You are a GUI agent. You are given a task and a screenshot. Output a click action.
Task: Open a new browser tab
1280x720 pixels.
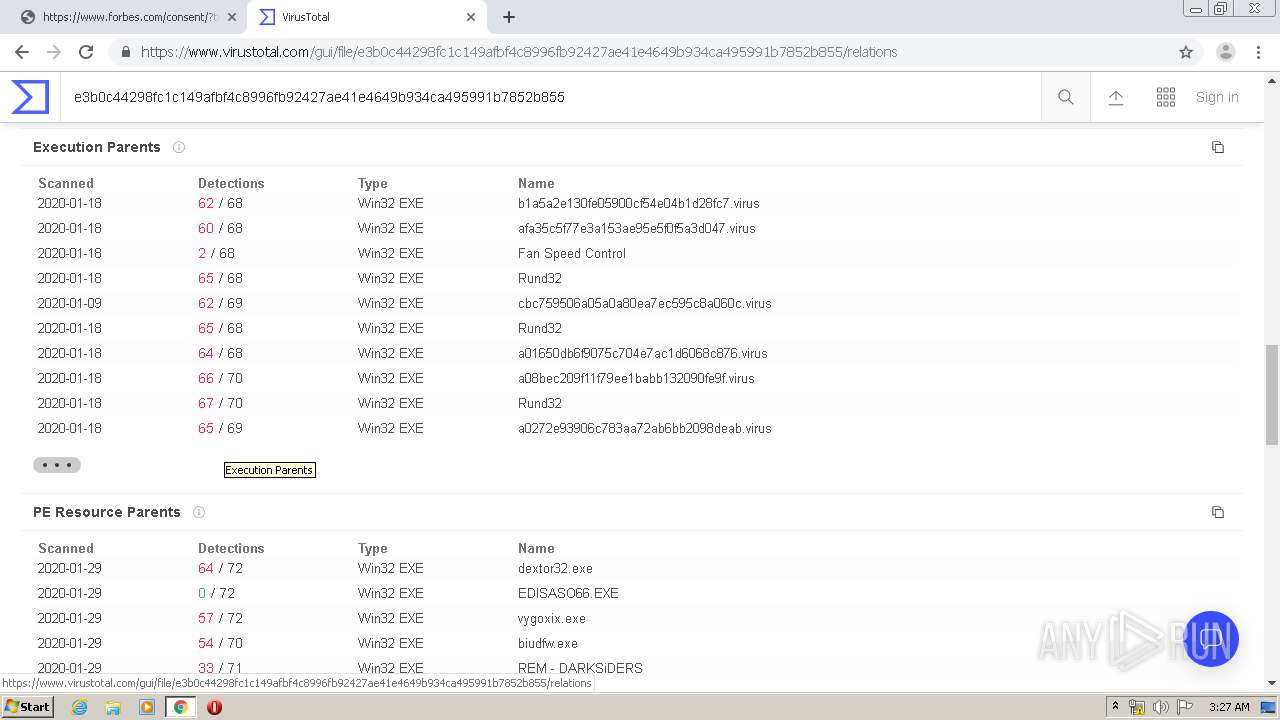click(x=509, y=17)
